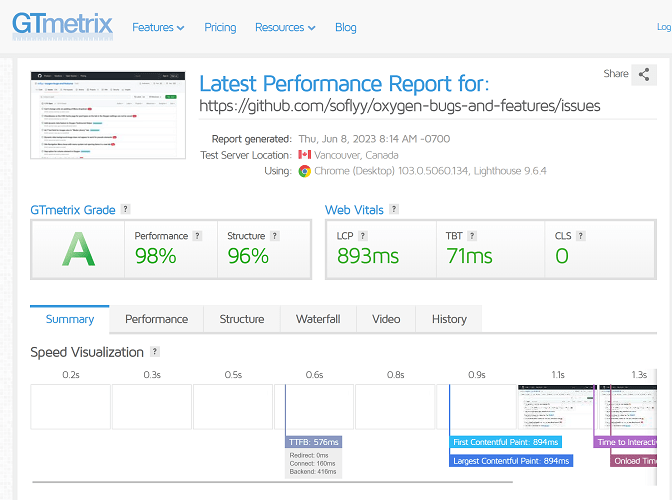Screen dimensions: 672x500
Task: Click the Largest Contentful Paint: 894ms marker
Action: [x=511, y=461]
